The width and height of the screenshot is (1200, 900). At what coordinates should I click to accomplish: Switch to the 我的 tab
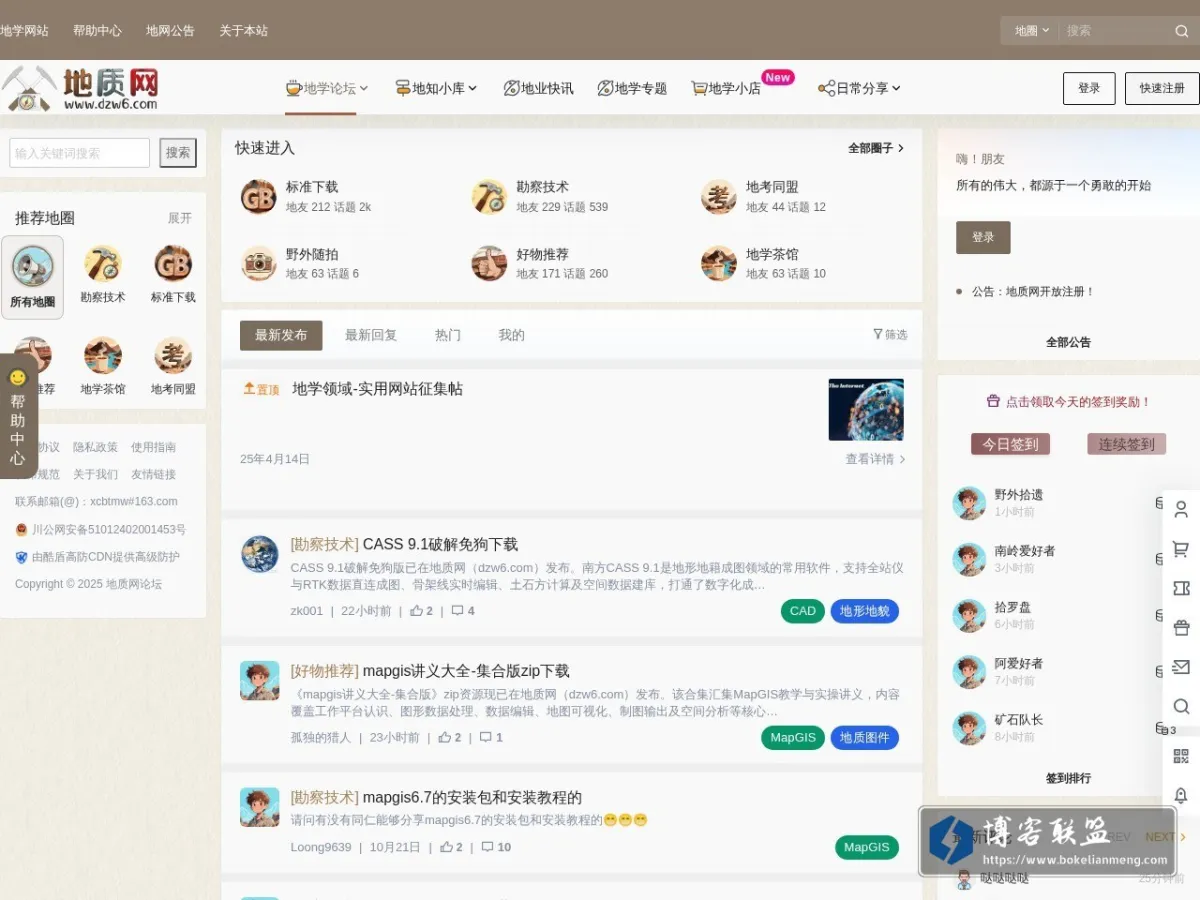[x=512, y=335]
